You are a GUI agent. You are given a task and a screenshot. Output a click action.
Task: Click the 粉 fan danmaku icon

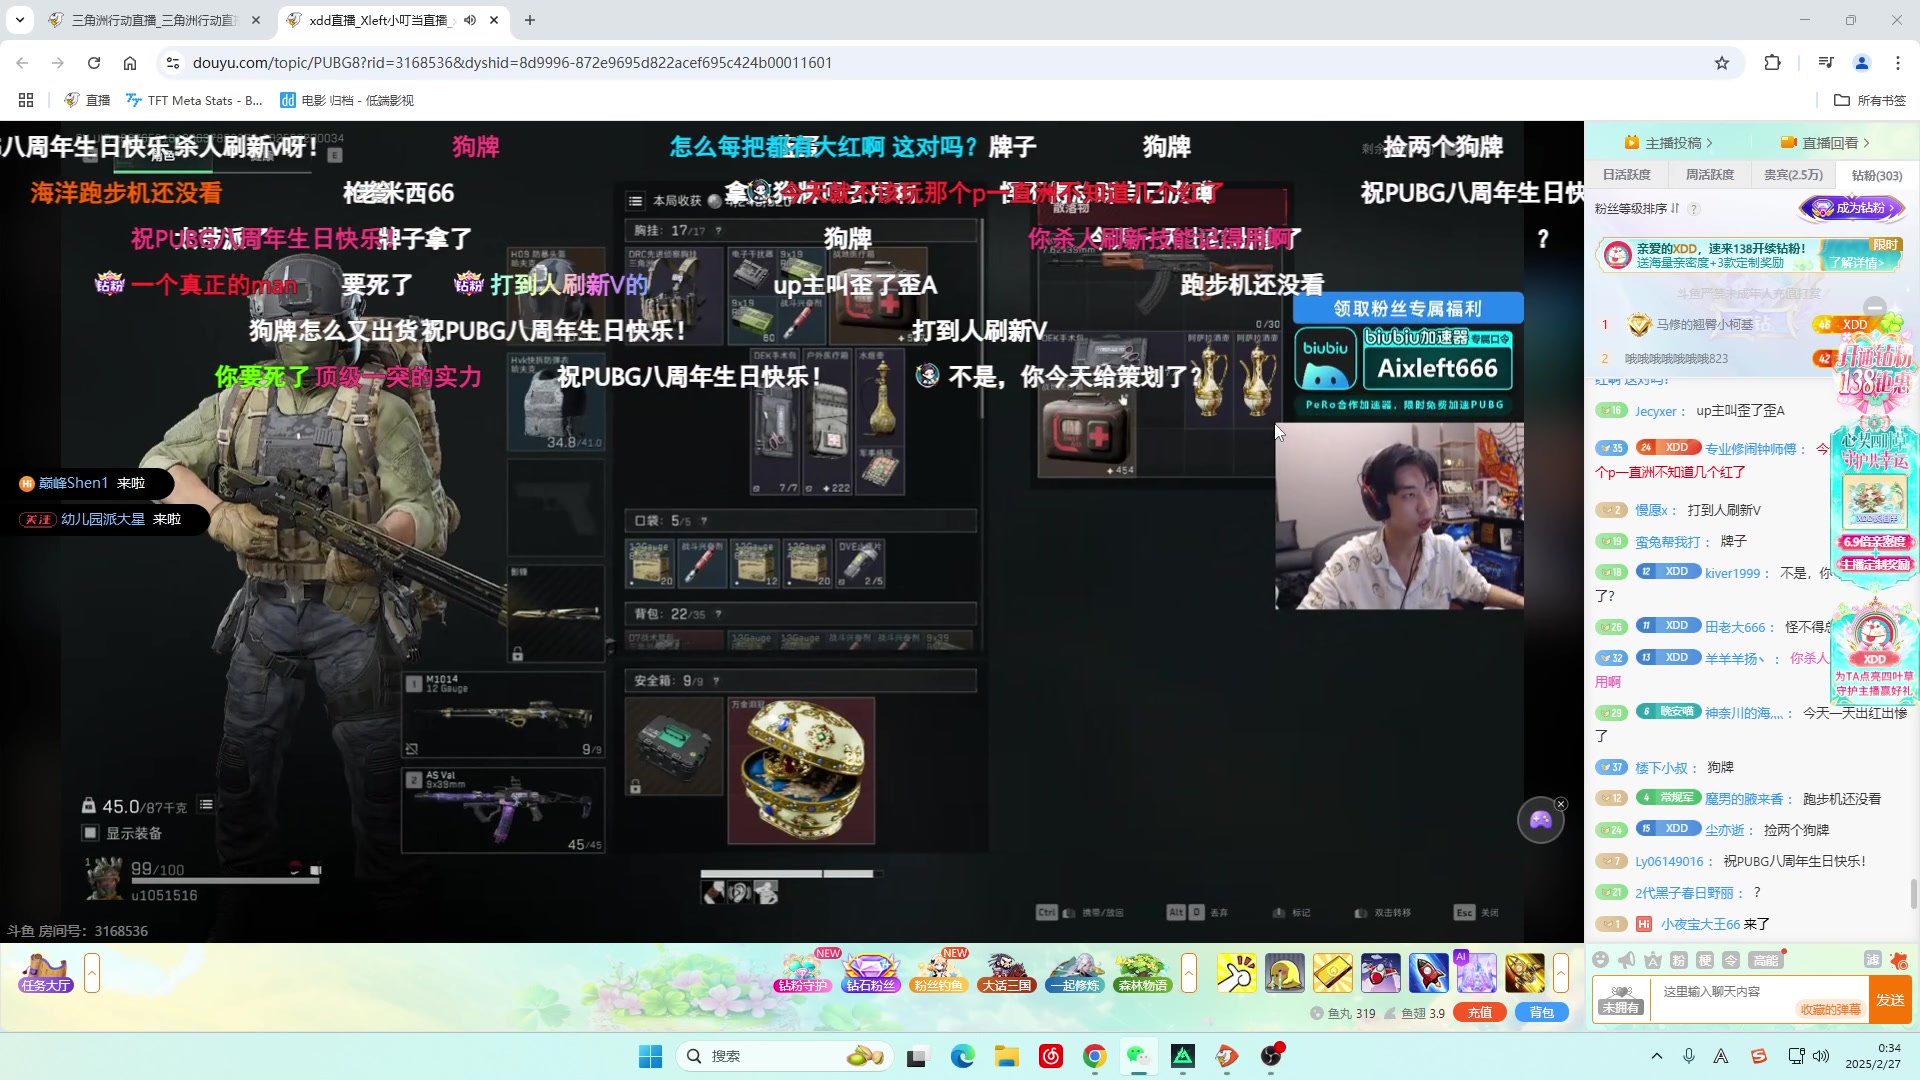[1679, 960]
